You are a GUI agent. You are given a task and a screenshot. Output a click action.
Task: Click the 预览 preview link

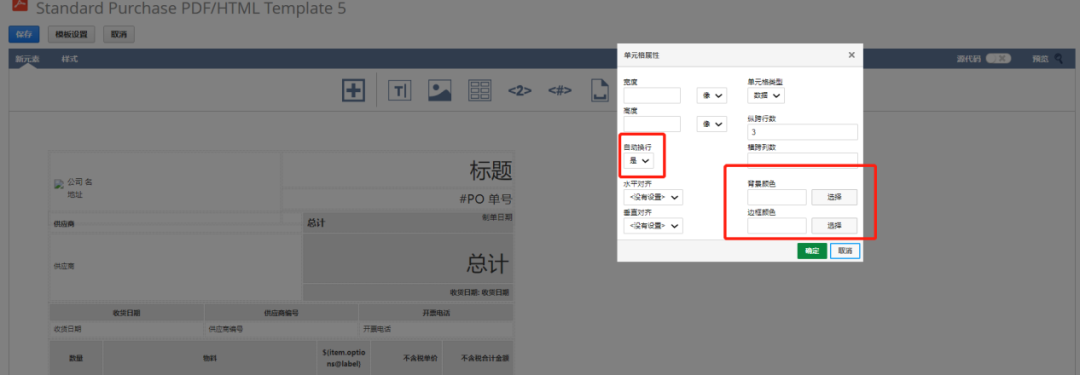point(1039,59)
